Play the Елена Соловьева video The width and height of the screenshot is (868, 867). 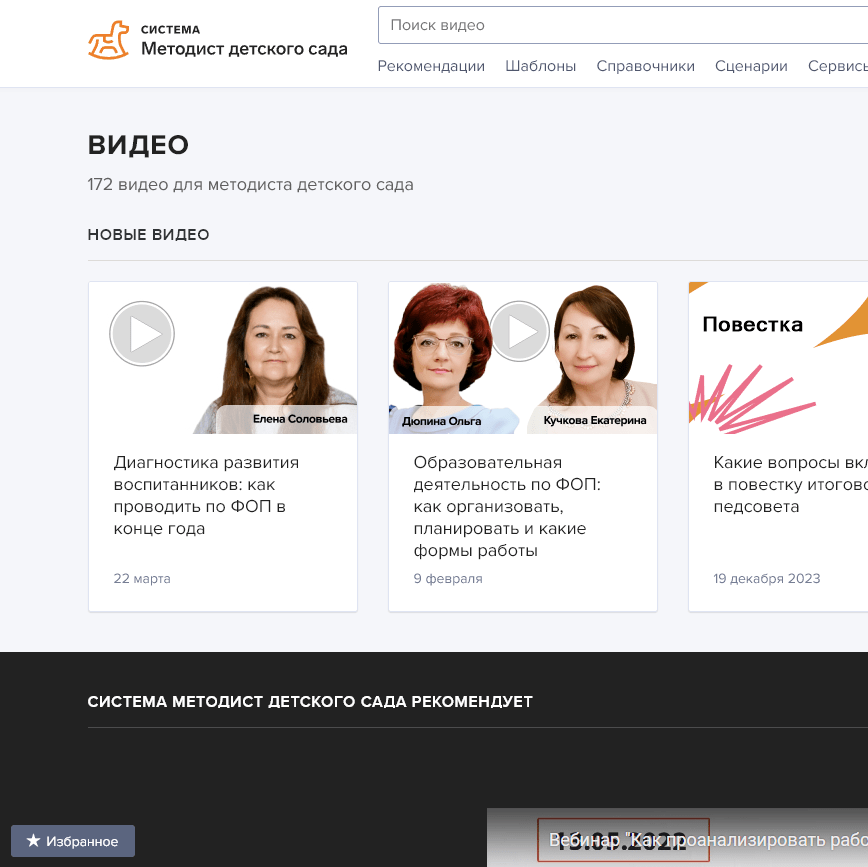click(142, 333)
